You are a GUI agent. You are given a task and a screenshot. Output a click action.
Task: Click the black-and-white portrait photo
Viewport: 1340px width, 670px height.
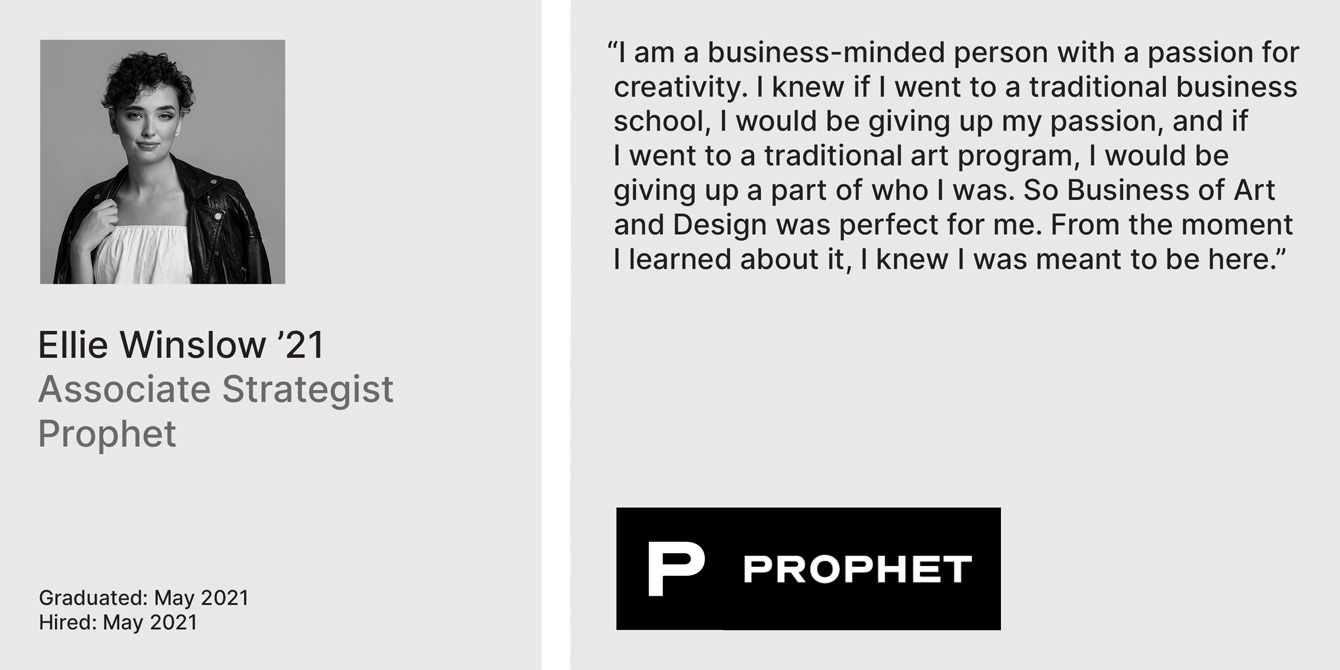pos(162,162)
